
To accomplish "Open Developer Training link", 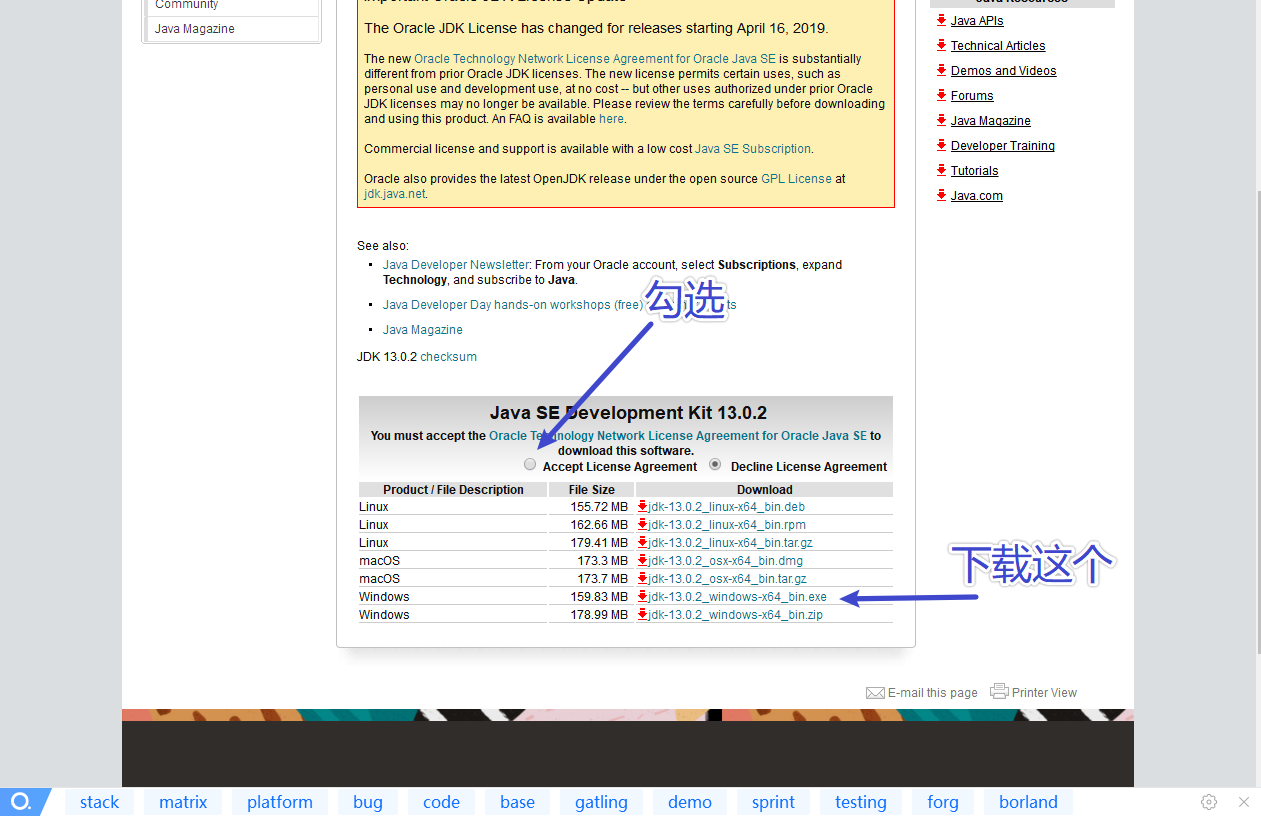I will [1003, 146].
